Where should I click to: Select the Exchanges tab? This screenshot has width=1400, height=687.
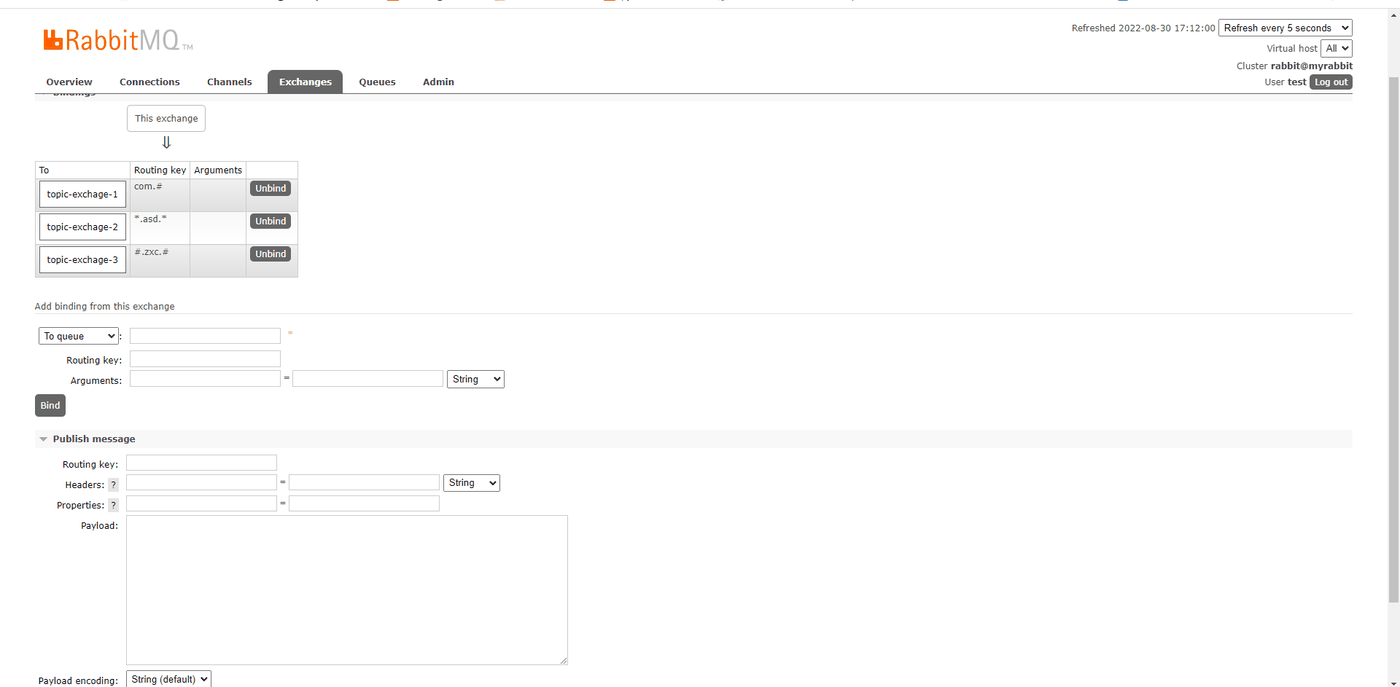point(305,82)
